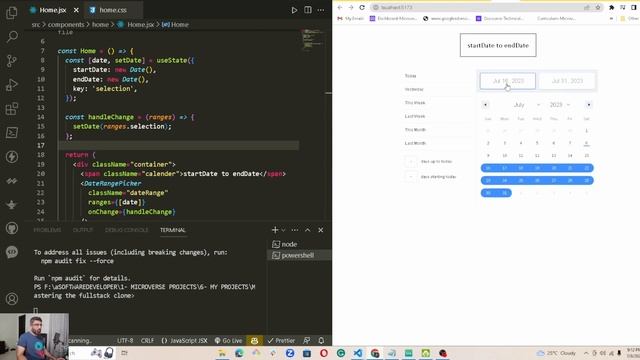Click the feedback icon in status bar
Screen dimensions: 640x360
[x=307, y=340]
